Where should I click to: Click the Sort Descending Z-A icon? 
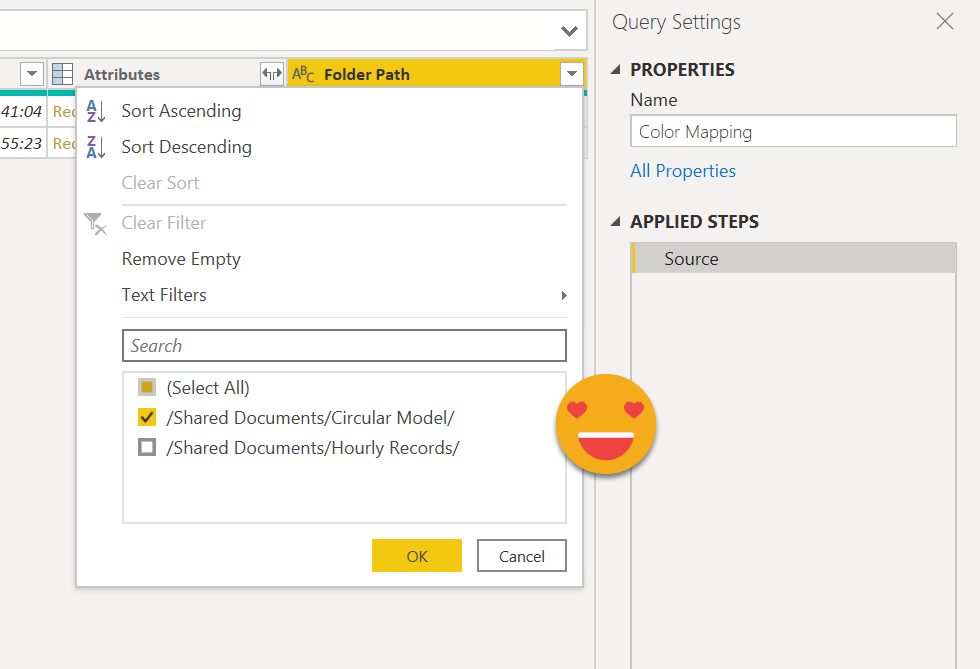(x=96, y=147)
